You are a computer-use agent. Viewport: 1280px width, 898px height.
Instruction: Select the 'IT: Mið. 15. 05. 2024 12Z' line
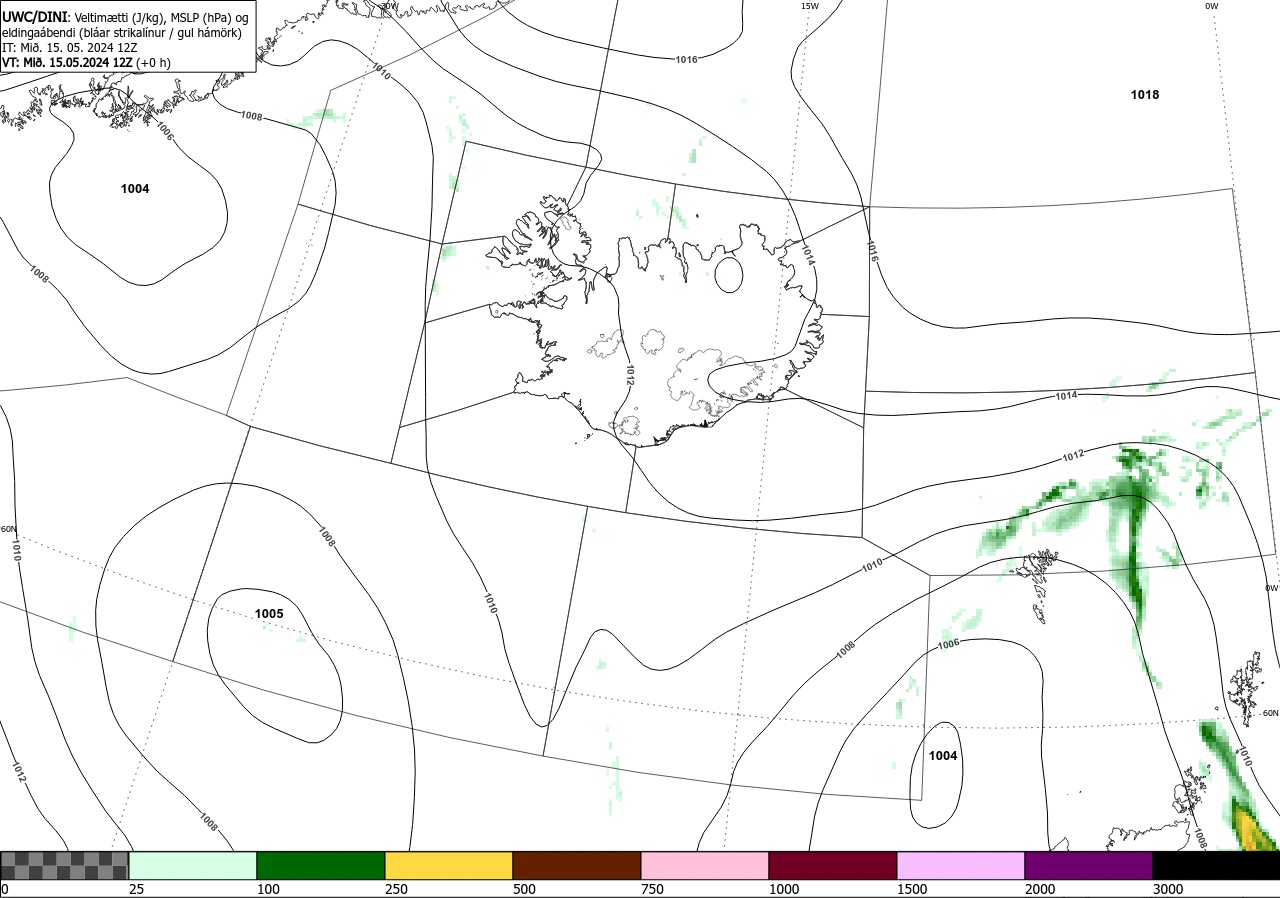coord(69,48)
